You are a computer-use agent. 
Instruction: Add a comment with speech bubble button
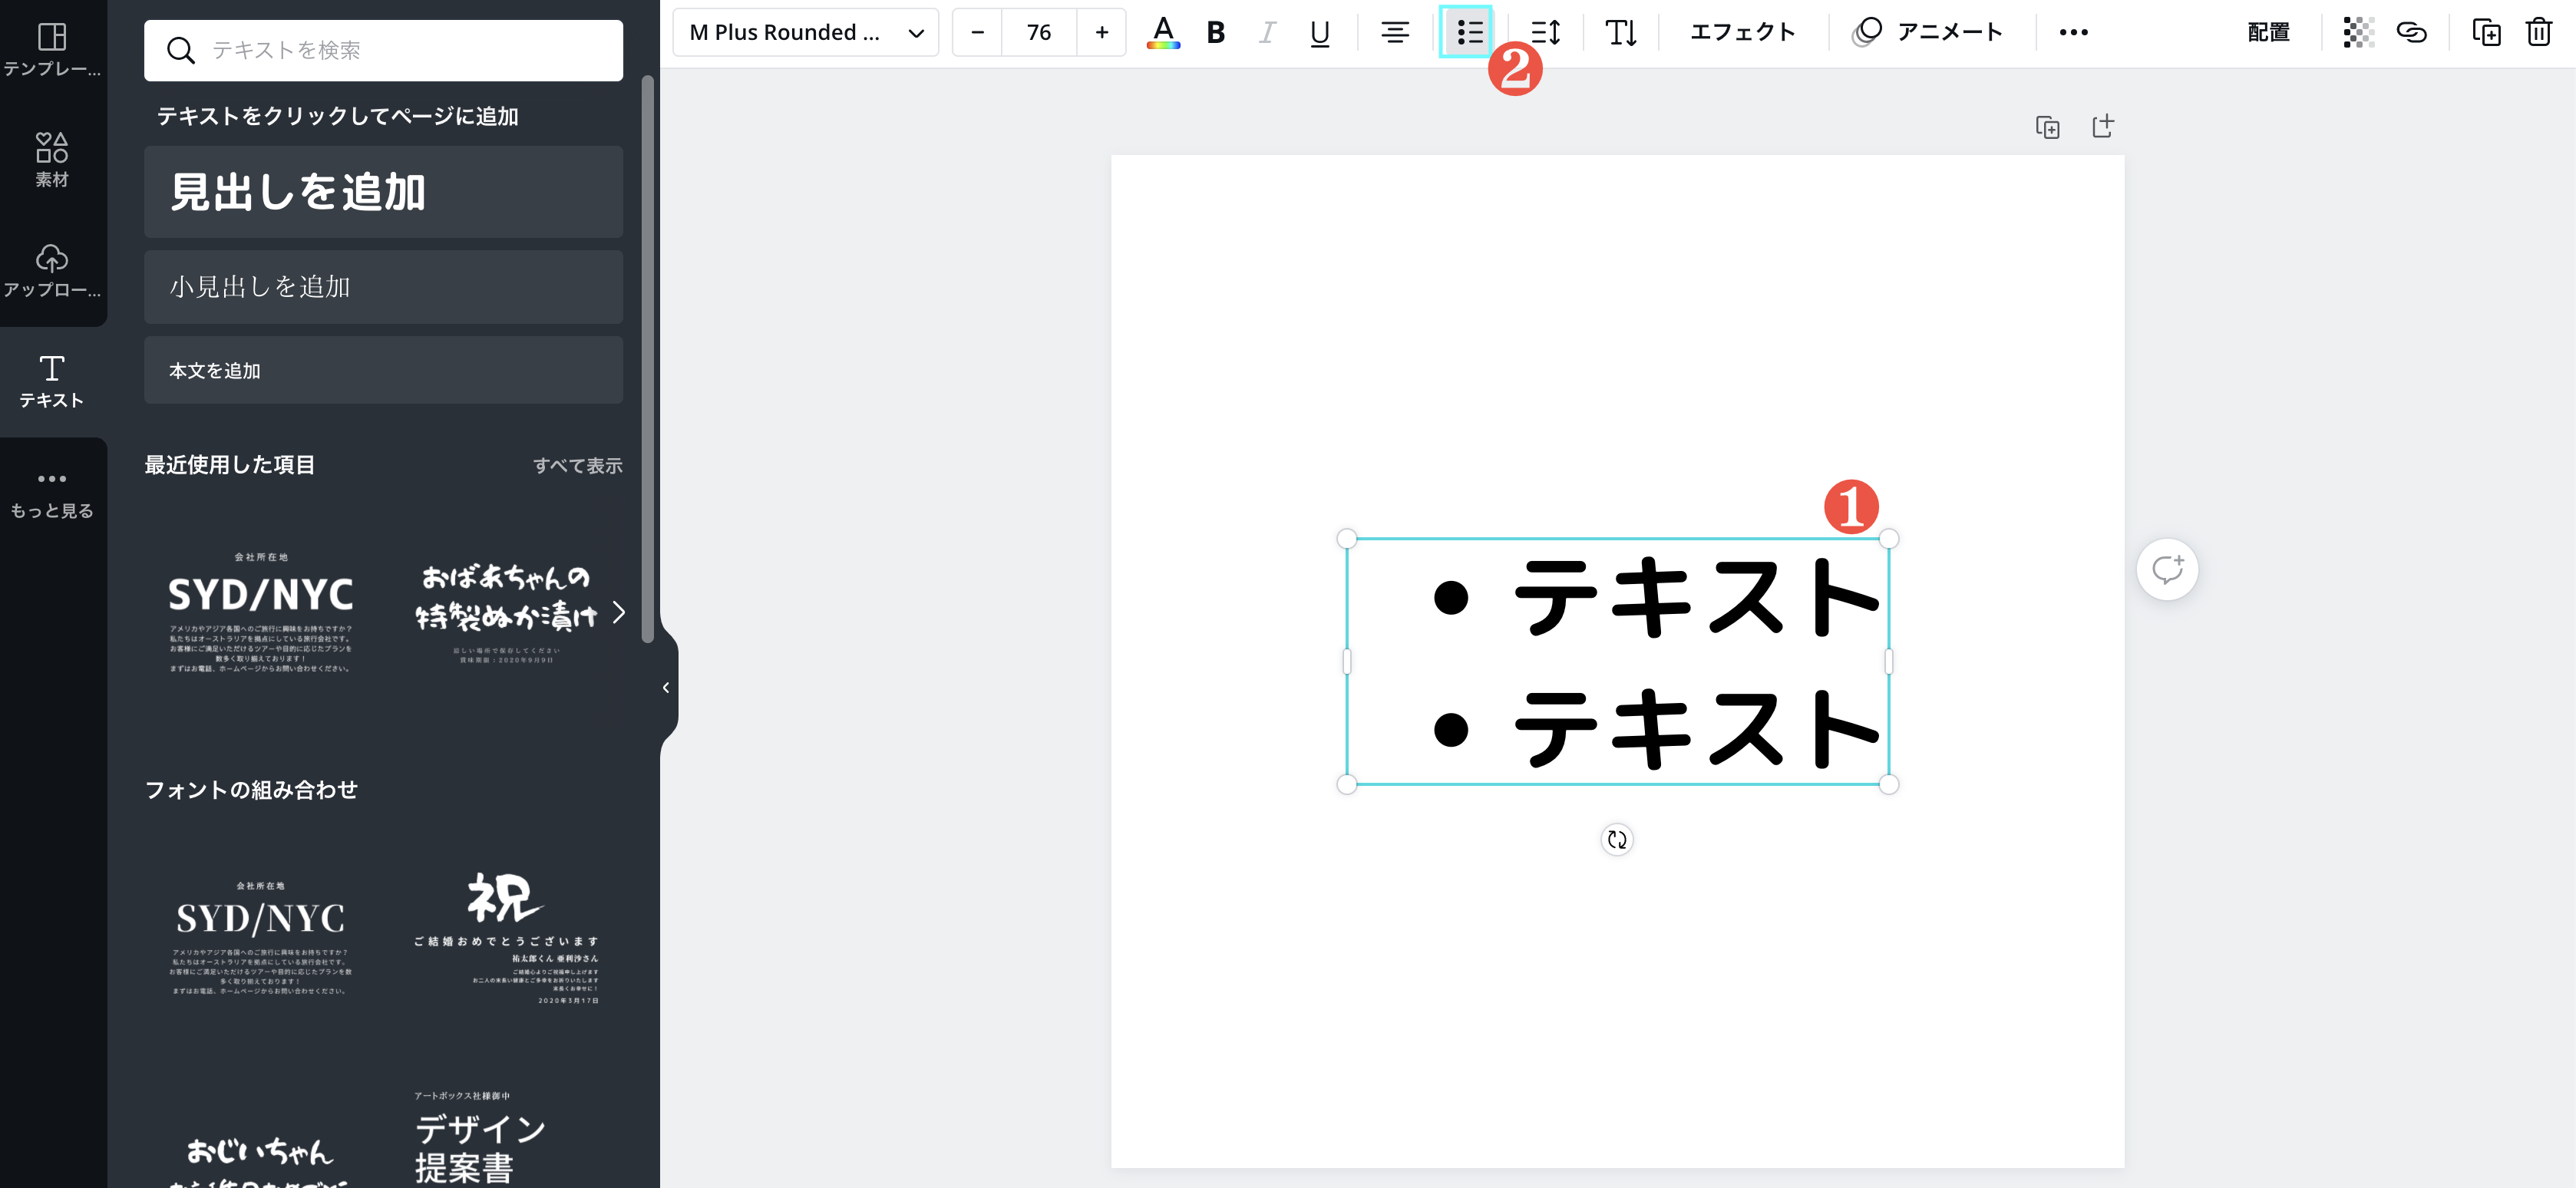click(x=2167, y=570)
